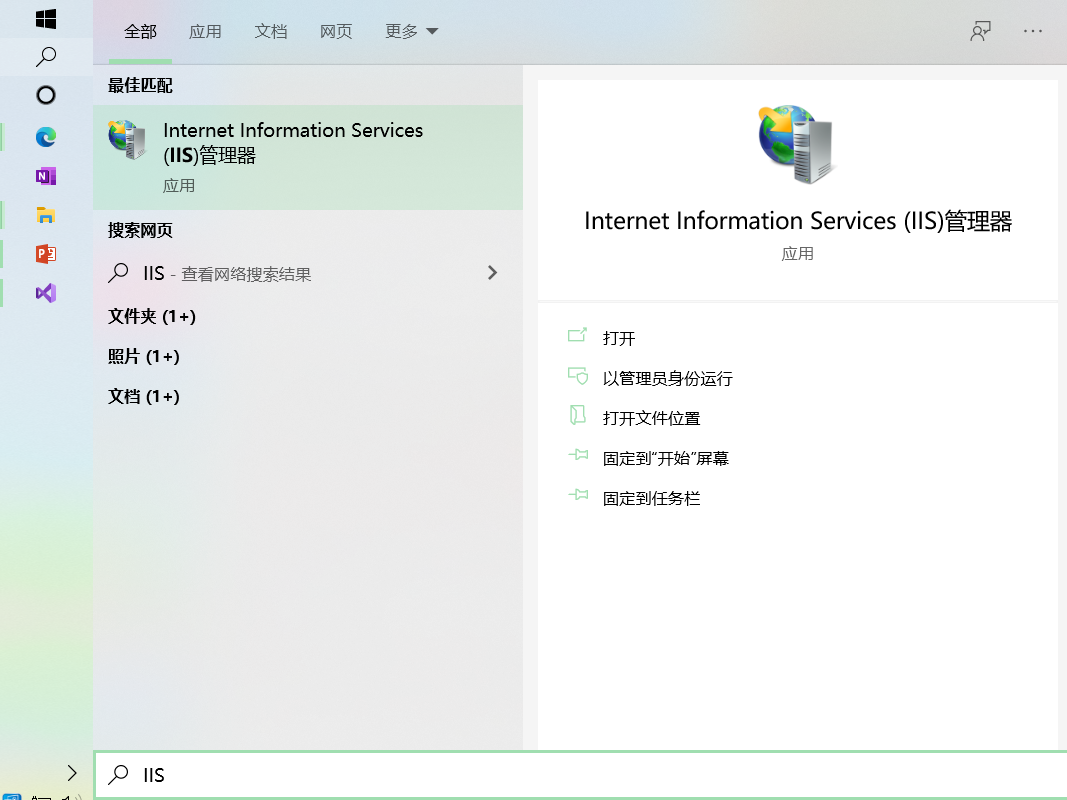
Task: Switch to the 应用 tab
Action: [206, 31]
